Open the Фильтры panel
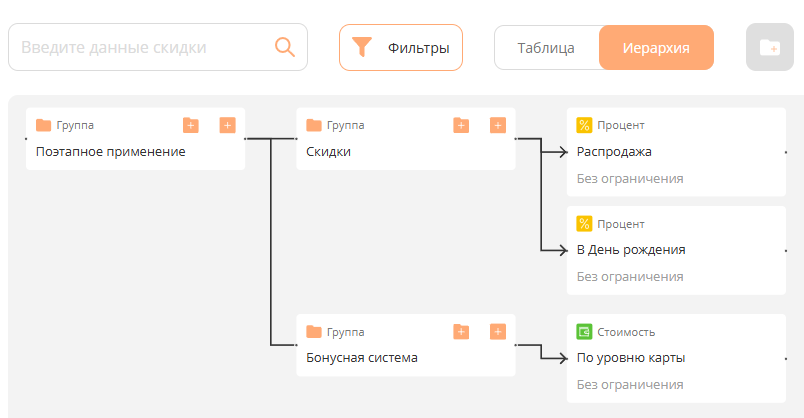 [401, 47]
